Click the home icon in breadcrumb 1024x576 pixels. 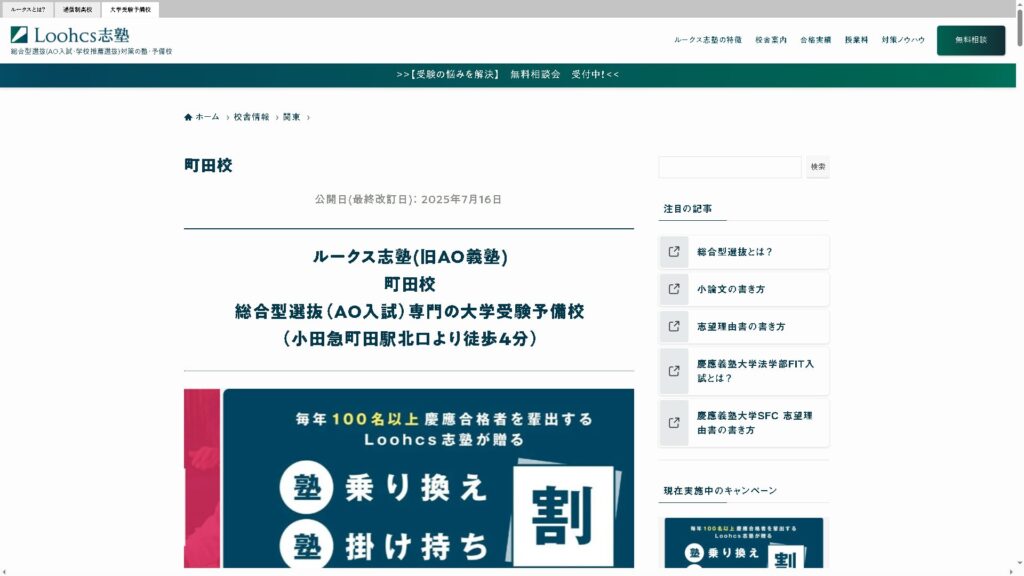click(188, 117)
